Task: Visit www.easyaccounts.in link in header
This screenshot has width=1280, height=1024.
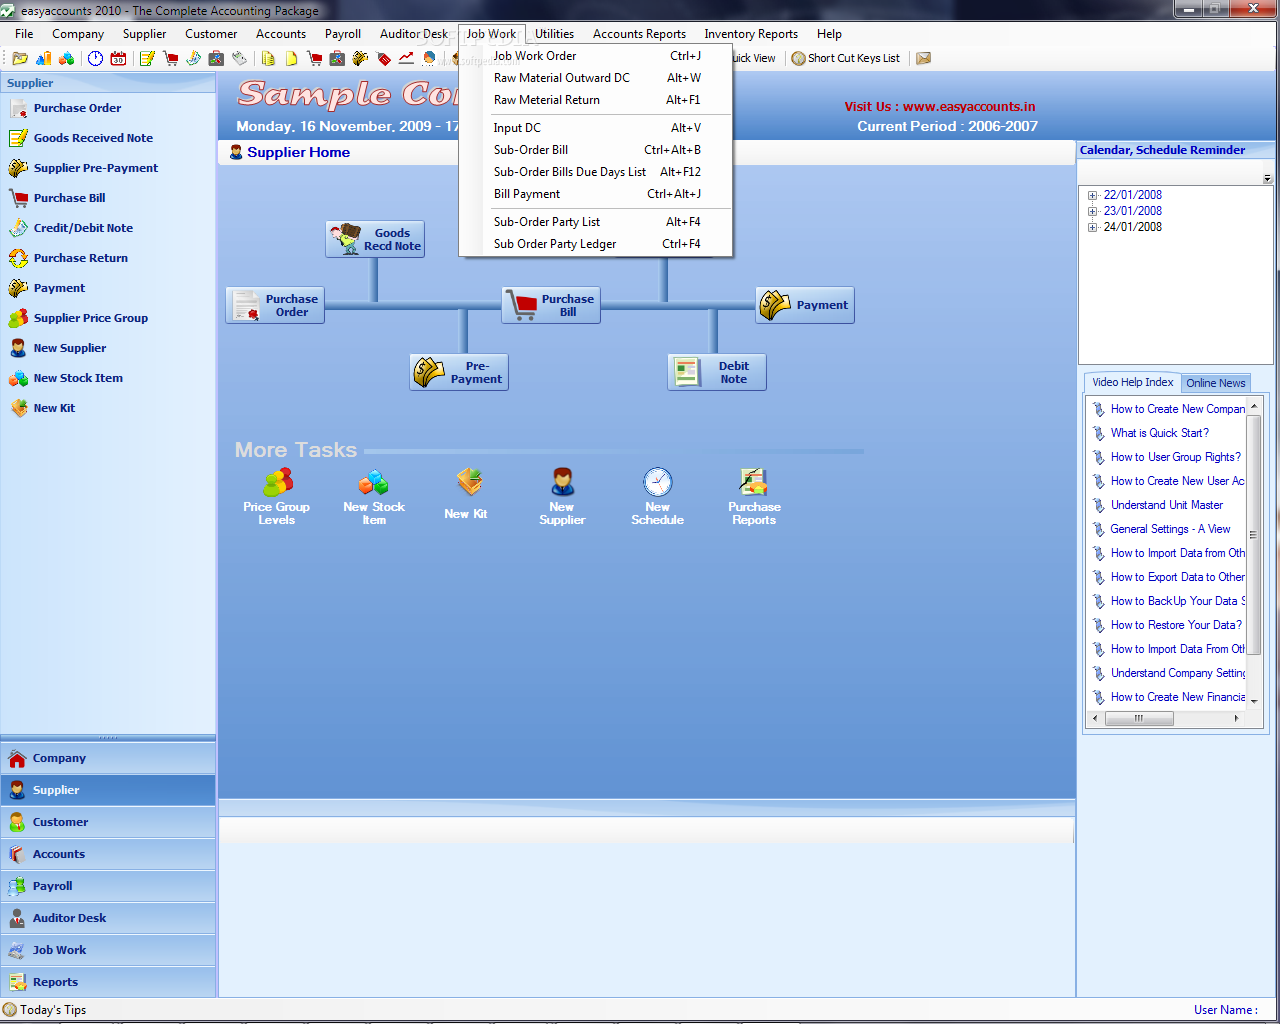Action: (x=968, y=107)
